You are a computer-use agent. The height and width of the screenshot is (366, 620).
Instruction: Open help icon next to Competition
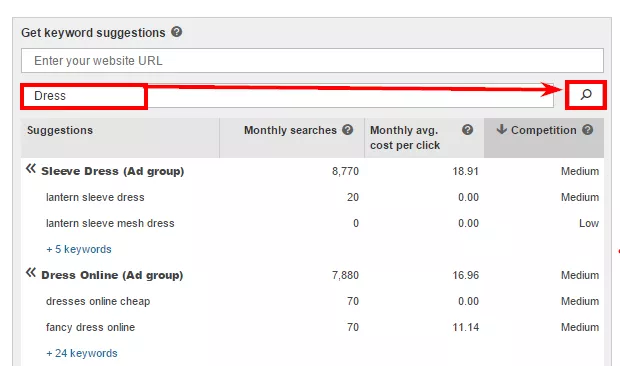click(x=588, y=130)
